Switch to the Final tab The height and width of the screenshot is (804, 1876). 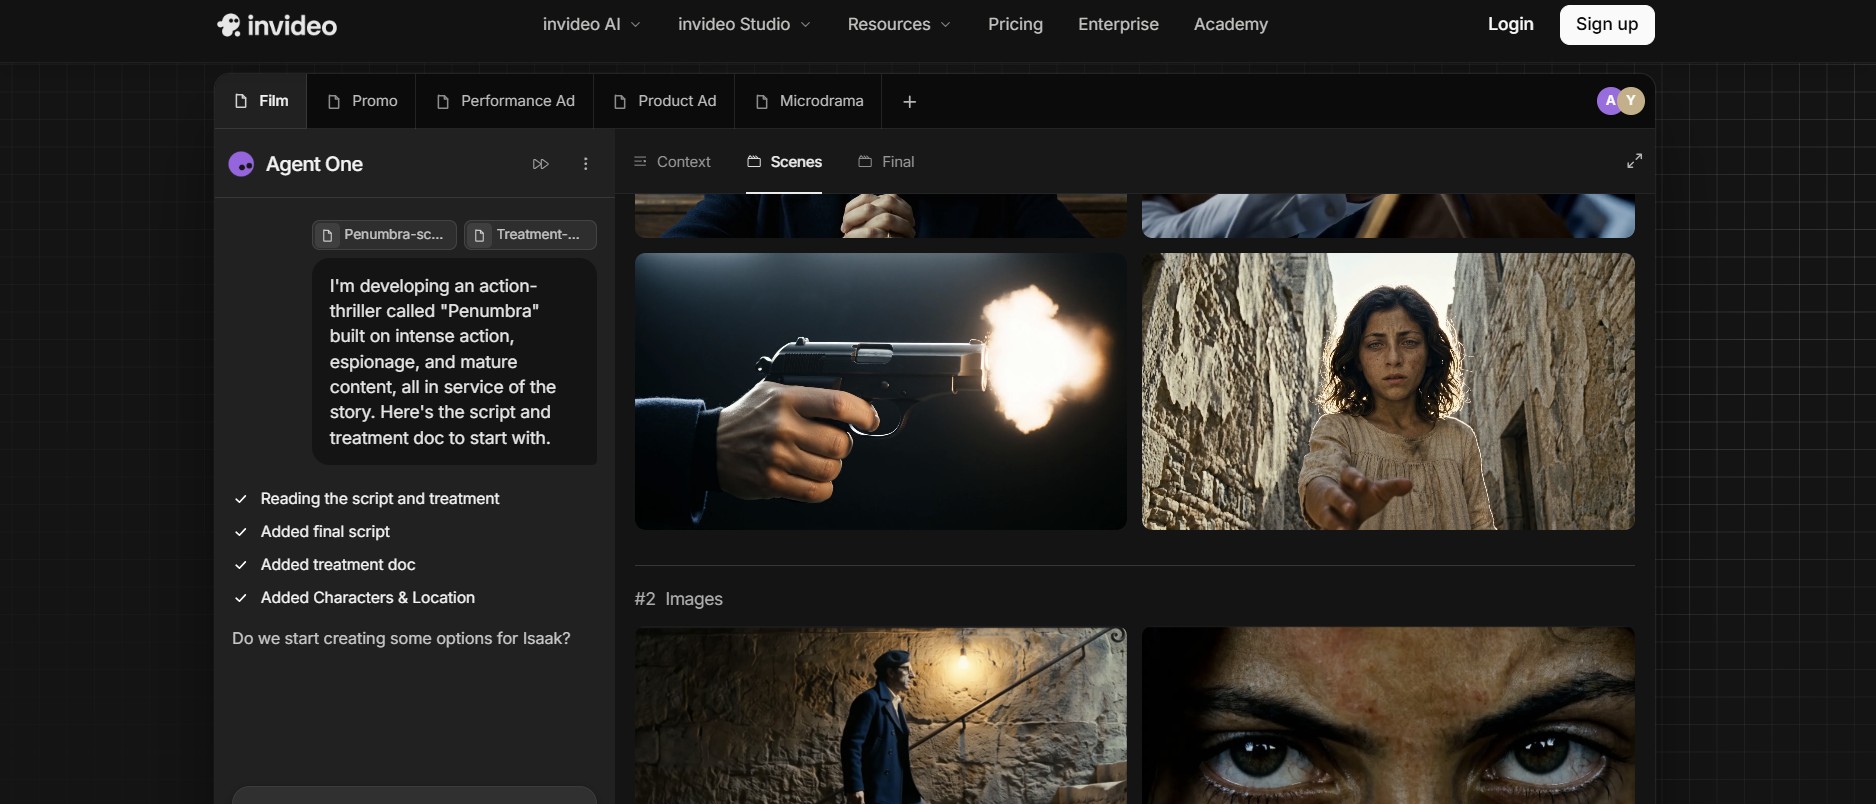click(x=886, y=162)
